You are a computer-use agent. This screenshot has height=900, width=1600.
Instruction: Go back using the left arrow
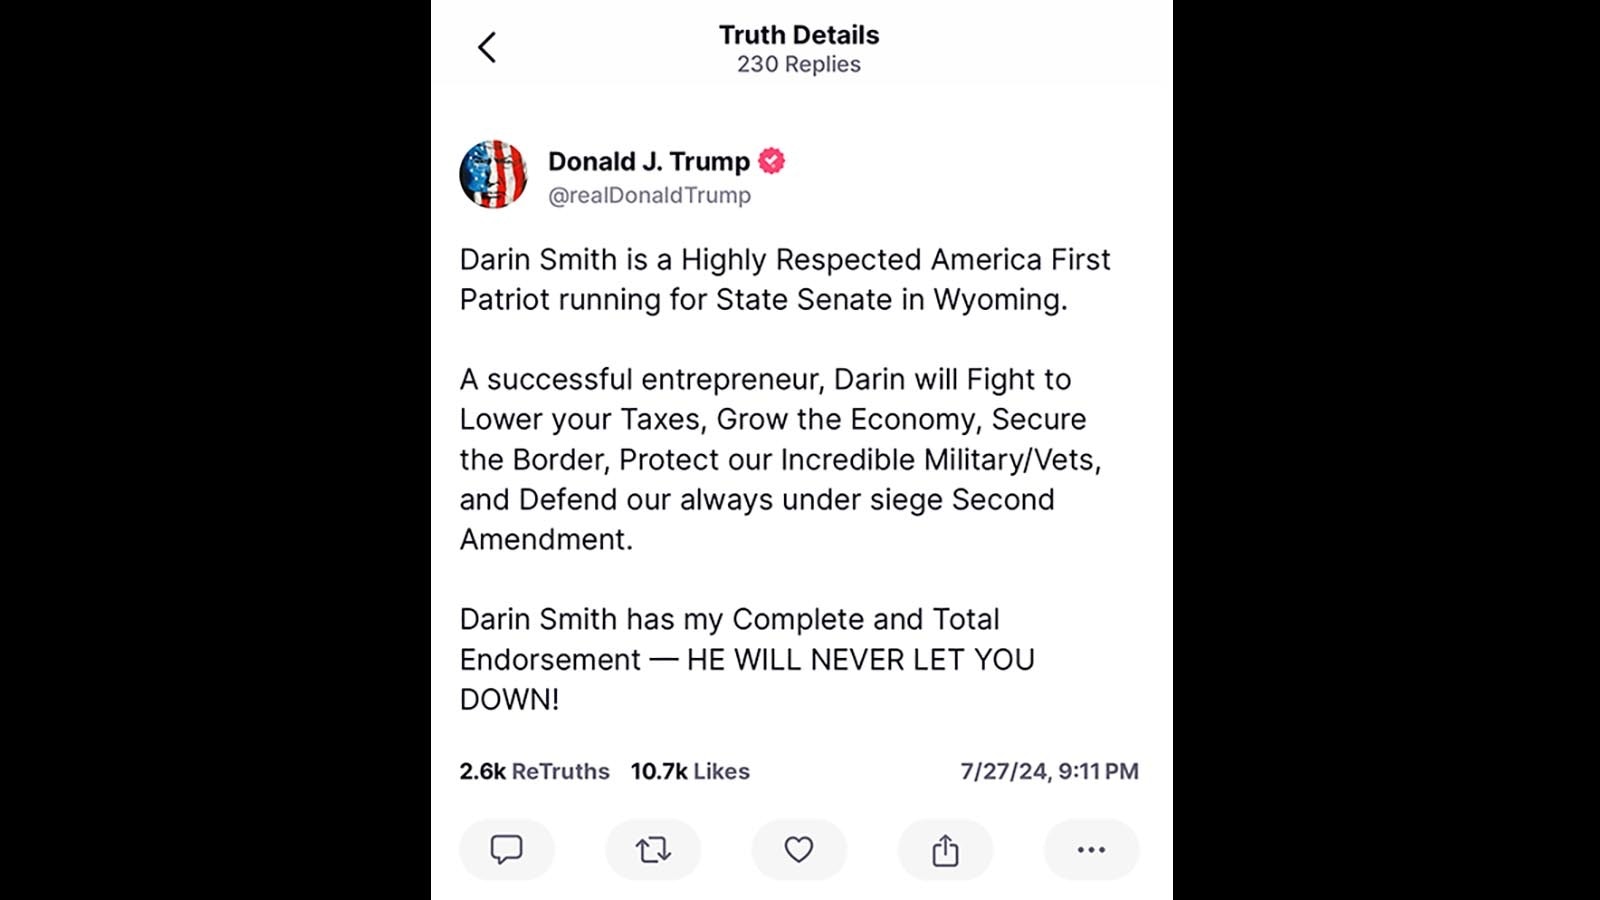(487, 48)
